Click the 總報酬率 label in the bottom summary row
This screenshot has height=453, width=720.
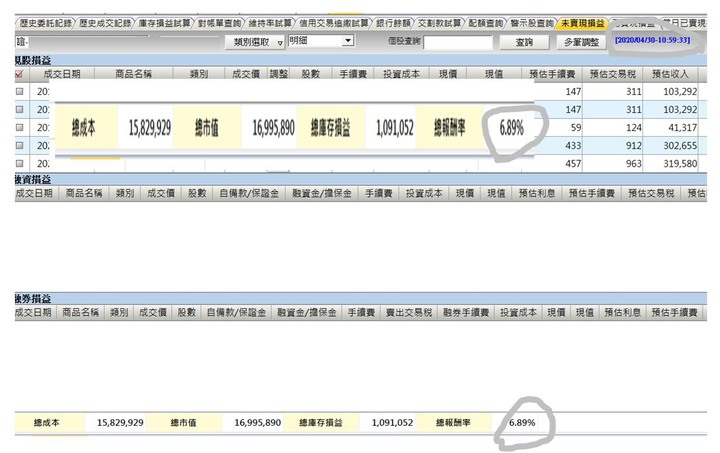click(x=453, y=422)
